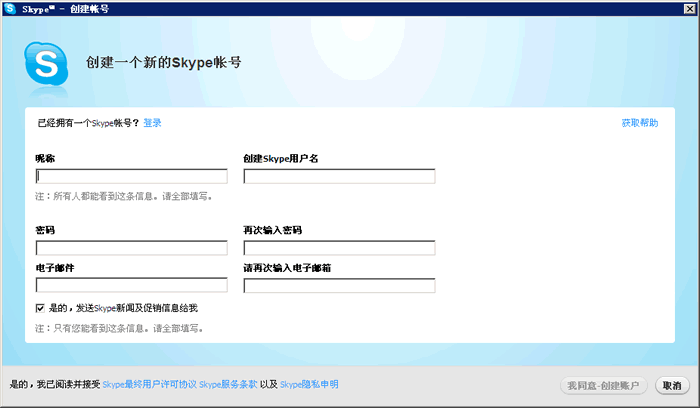Uncheck the send Skype news and promotions checkbox
The image size is (700, 408).
tap(40, 308)
